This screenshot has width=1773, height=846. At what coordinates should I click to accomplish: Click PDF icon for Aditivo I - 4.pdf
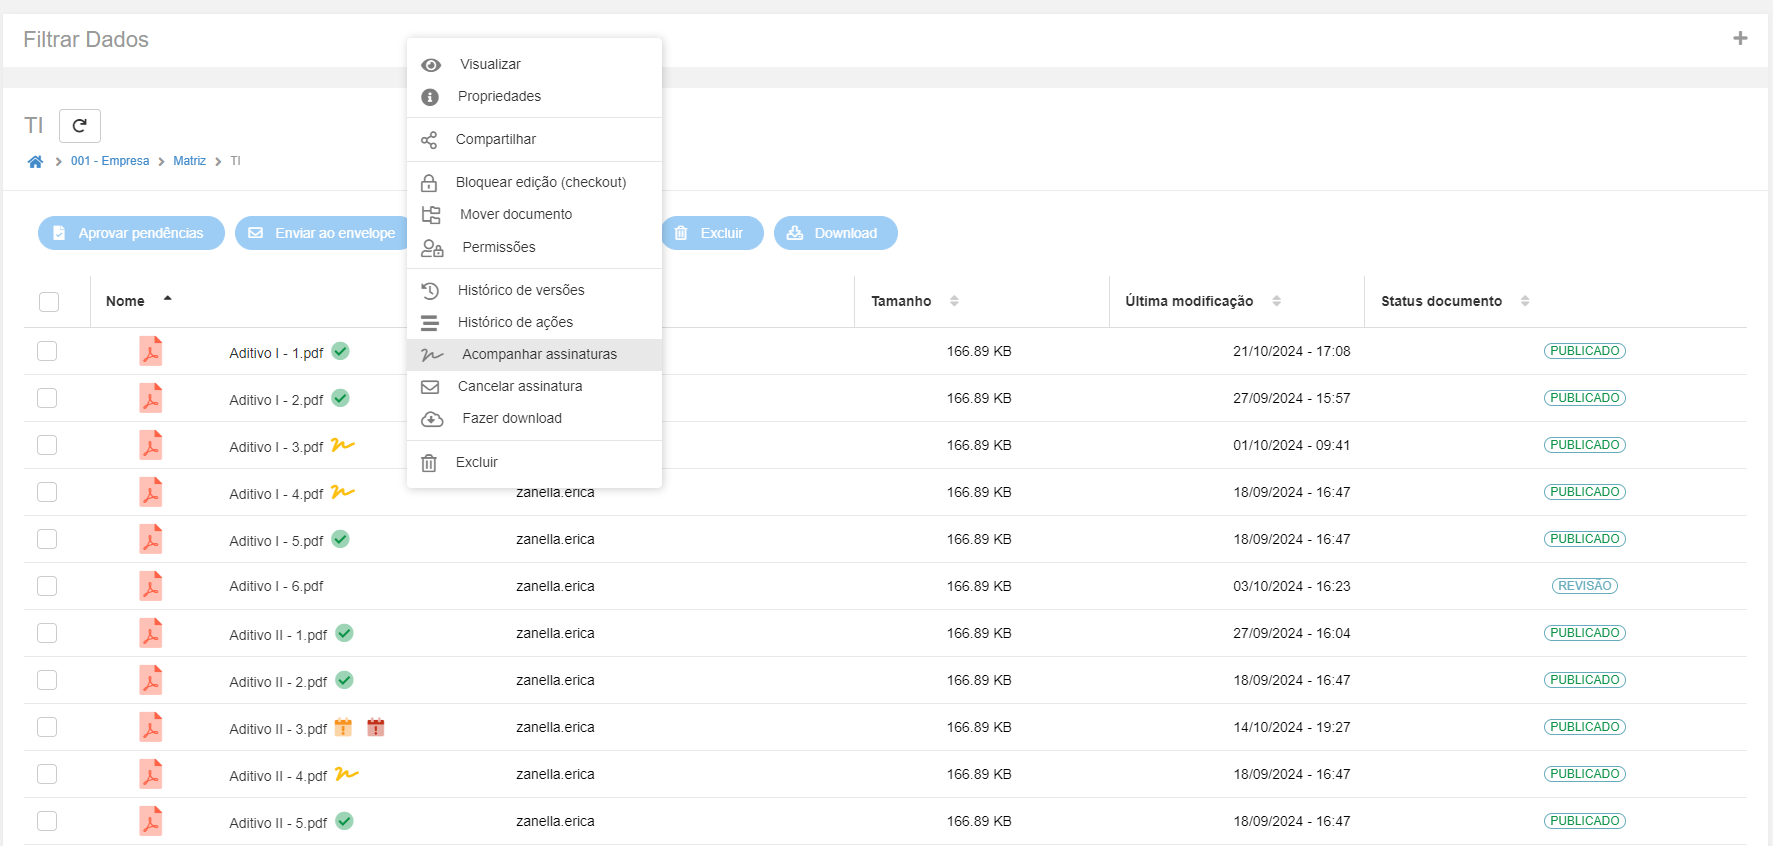pos(151,492)
